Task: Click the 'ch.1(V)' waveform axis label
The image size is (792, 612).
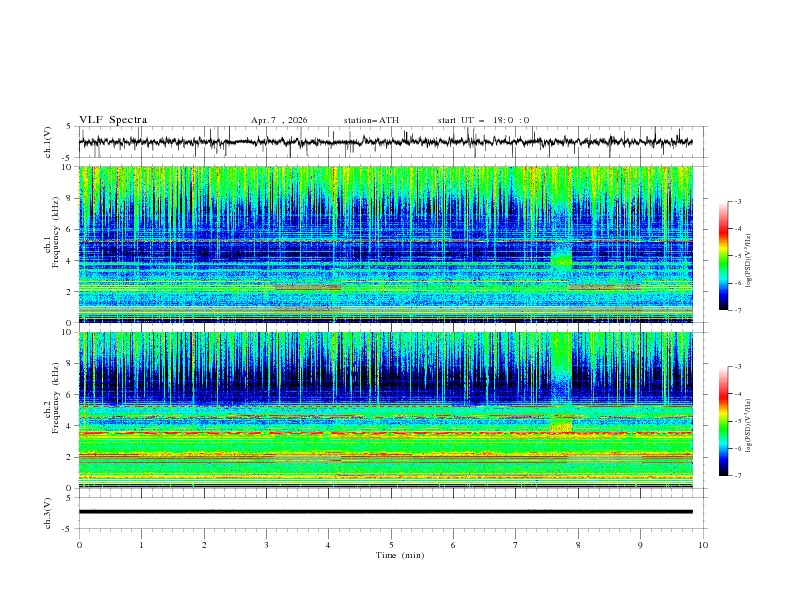Action: [48, 142]
